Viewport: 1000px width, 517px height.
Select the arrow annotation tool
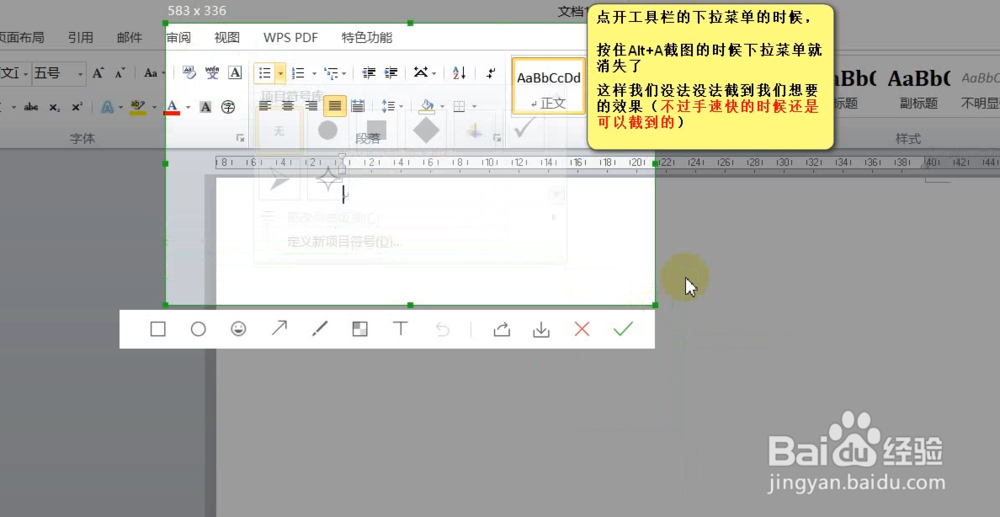(279, 328)
